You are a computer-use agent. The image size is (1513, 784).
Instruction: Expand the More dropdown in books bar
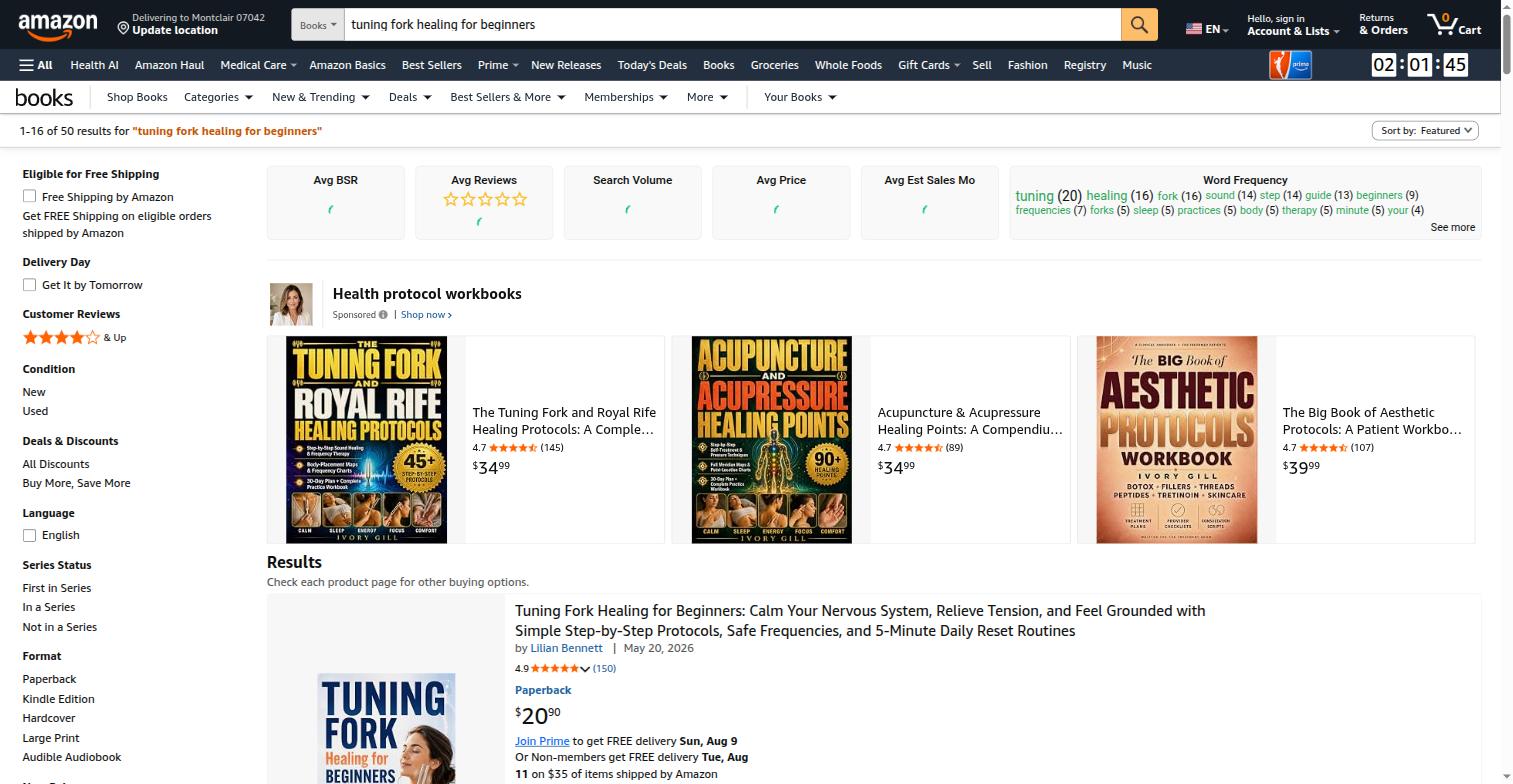(x=707, y=97)
